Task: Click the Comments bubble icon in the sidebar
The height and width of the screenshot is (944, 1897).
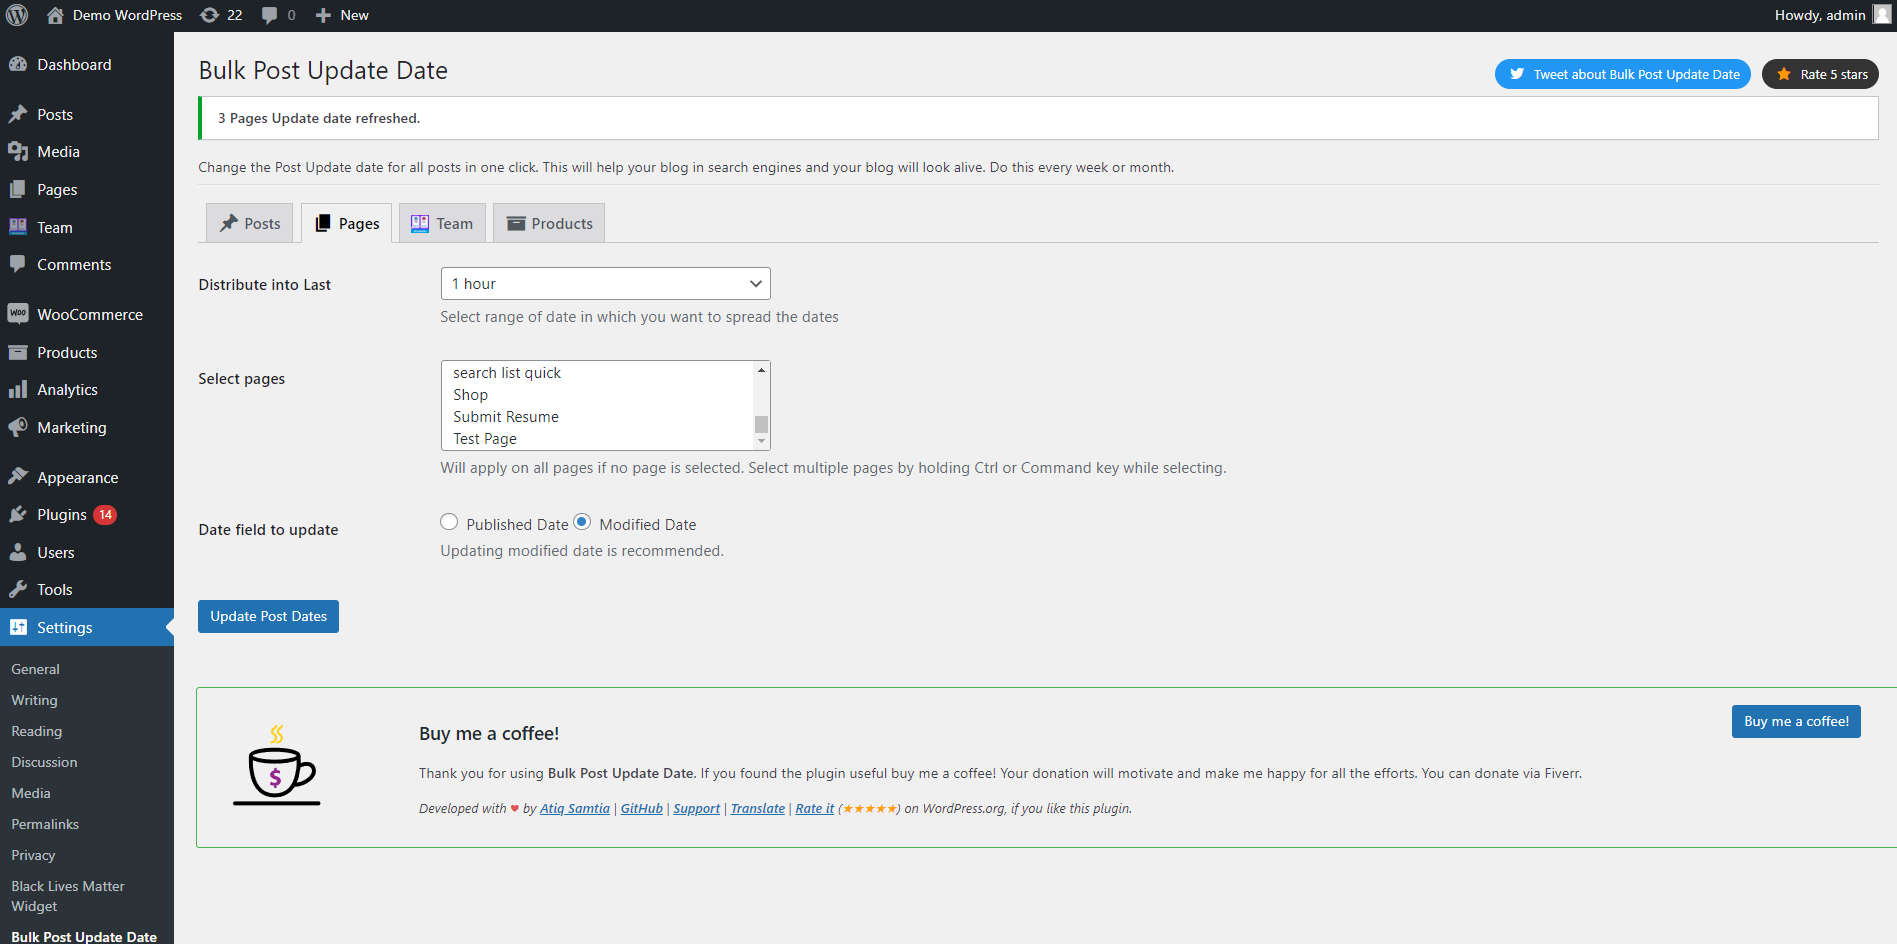Action: coord(18,264)
